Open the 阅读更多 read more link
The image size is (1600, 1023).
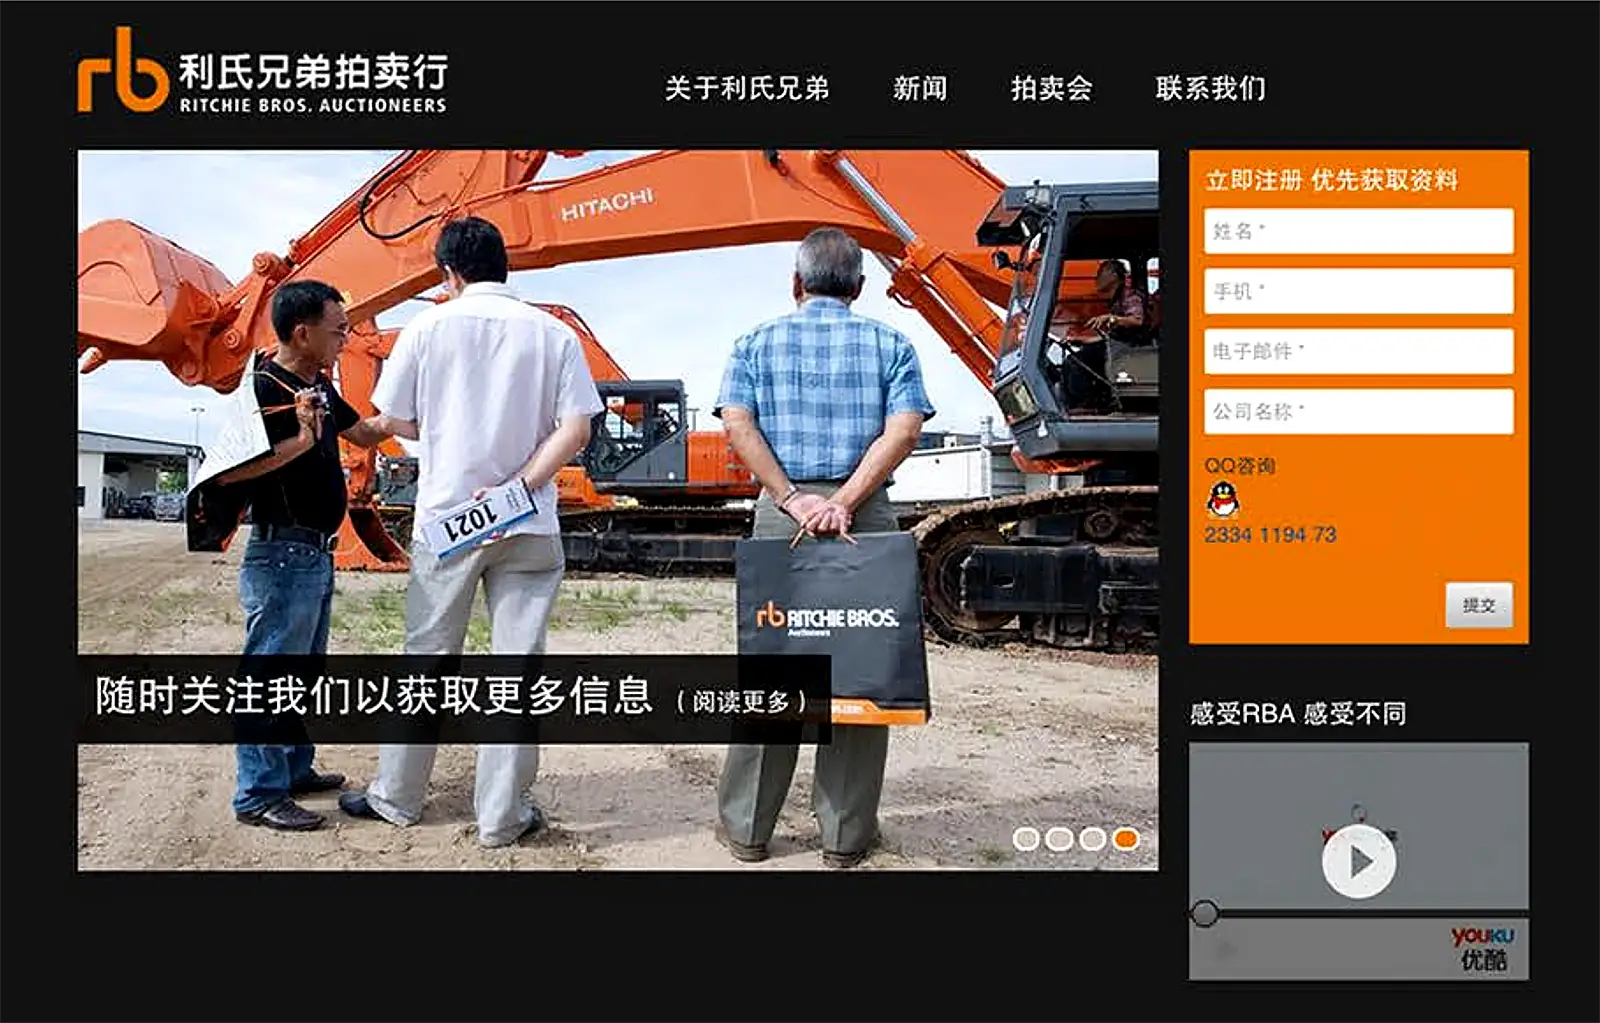(x=741, y=702)
